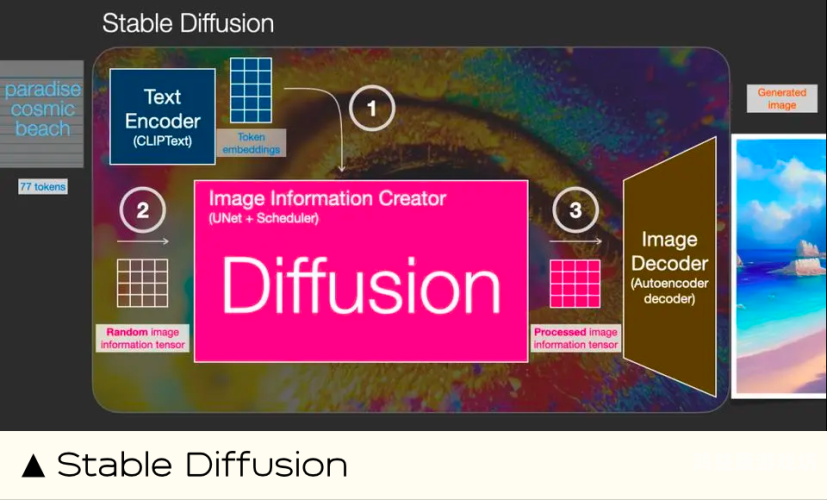Click the arrow beneath circled number 3
The image size is (827, 500).
tap(575, 241)
